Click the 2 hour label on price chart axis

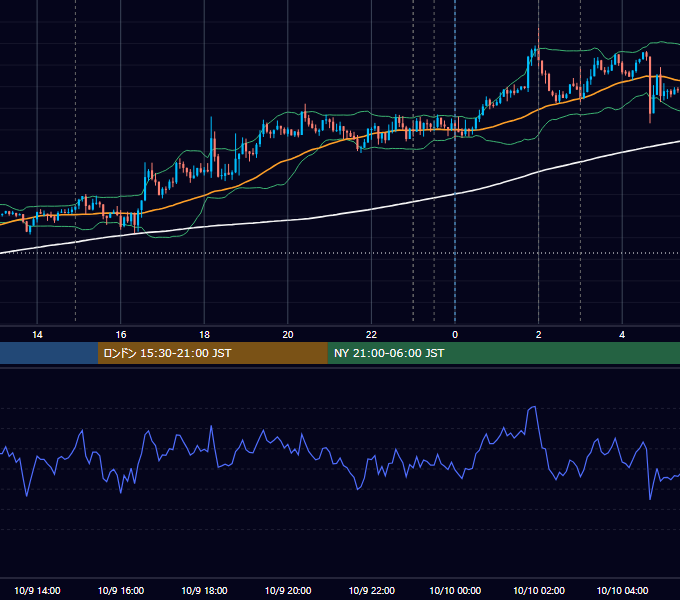tap(539, 335)
